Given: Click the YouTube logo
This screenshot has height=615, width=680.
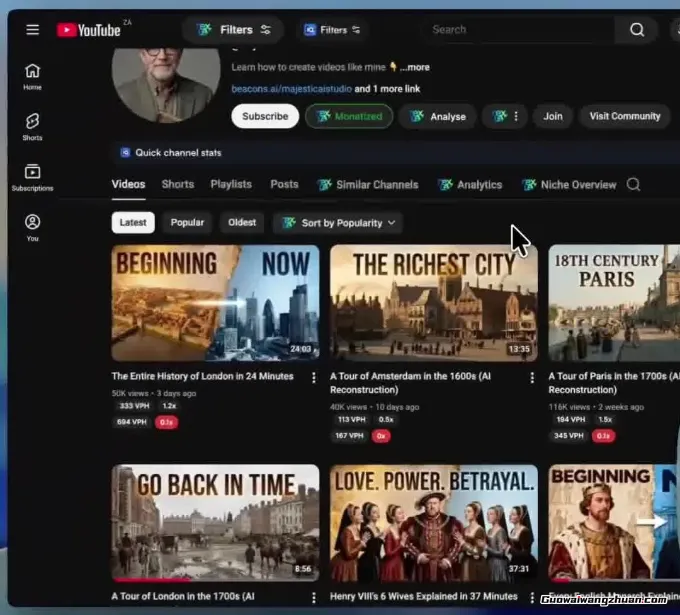Looking at the screenshot, I should coord(89,30).
